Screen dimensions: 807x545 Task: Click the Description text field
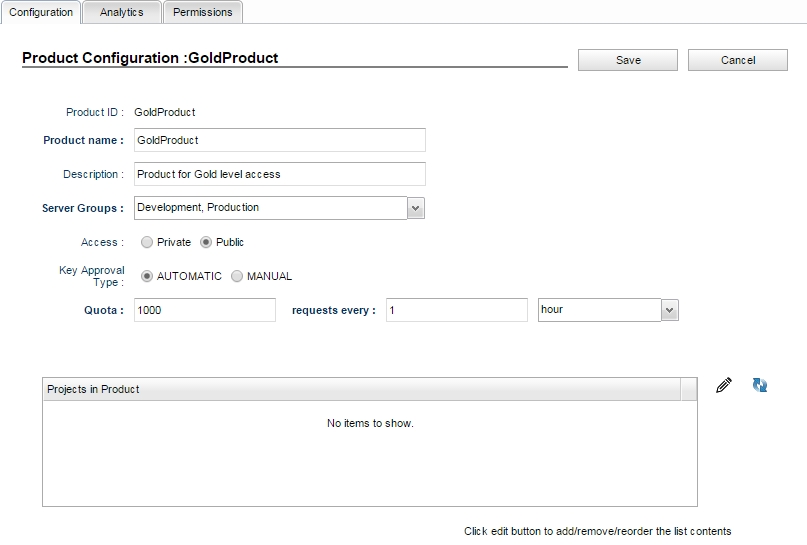[280, 174]
